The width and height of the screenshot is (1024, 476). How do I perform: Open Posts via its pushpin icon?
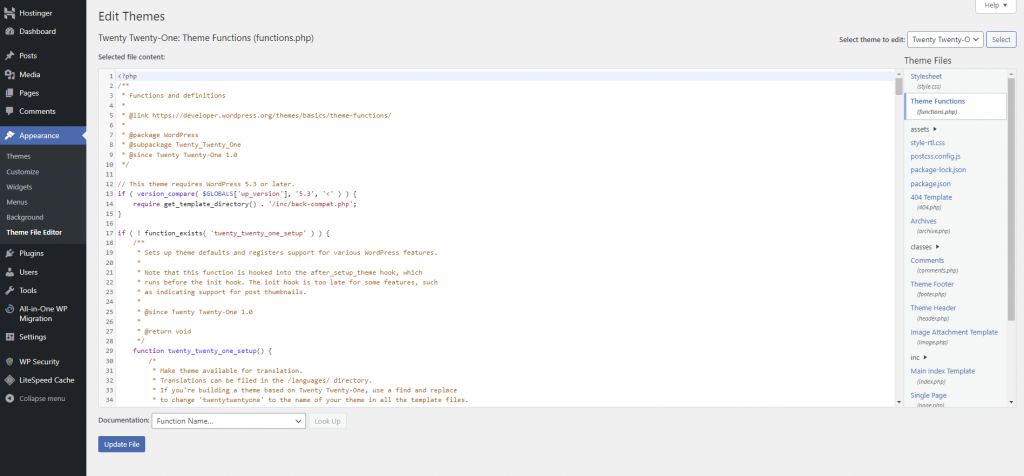point(9,56)
